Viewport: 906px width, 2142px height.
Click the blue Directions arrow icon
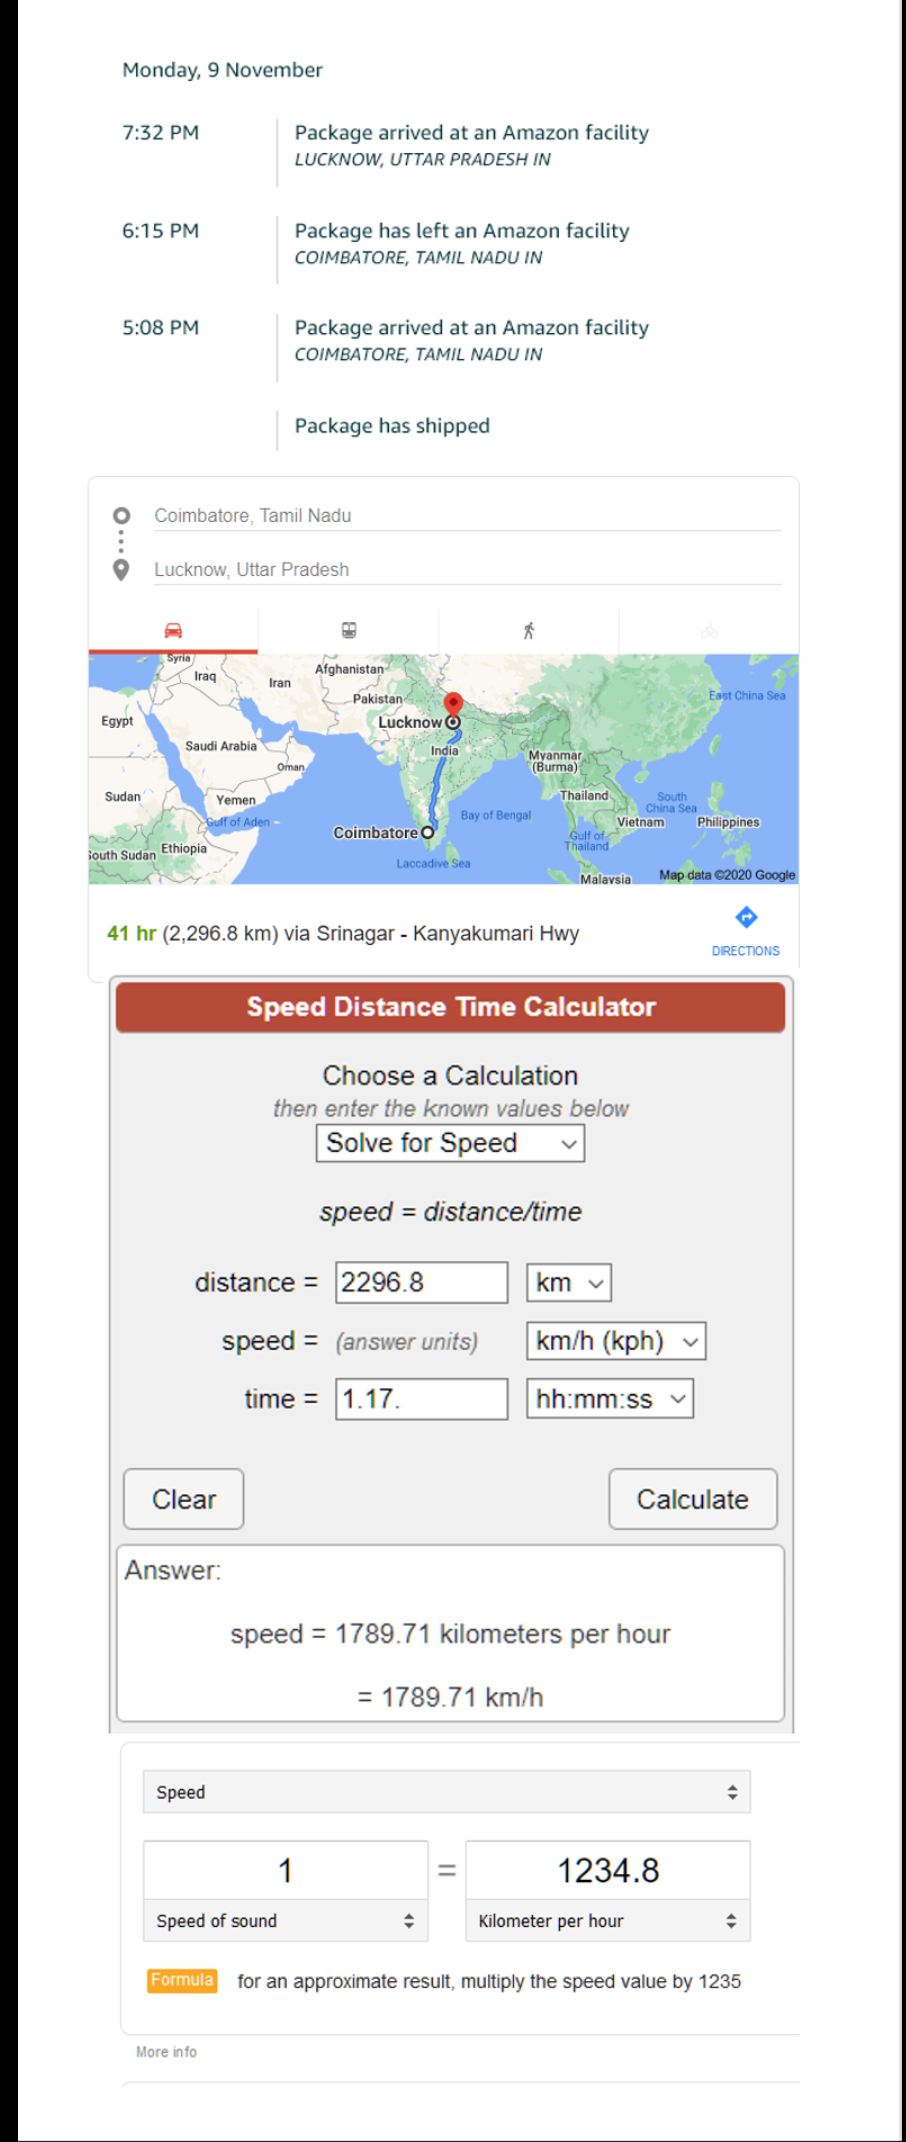tap(746, 917)
